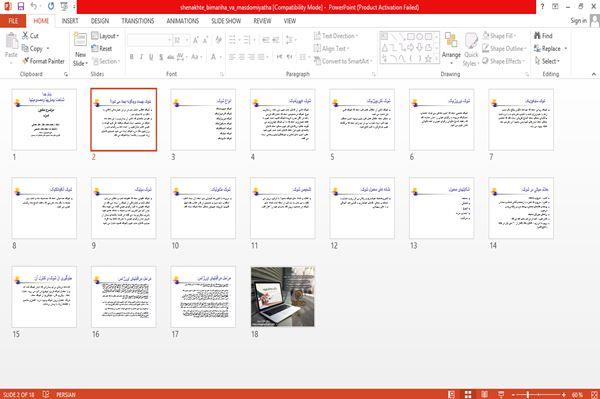Switch to SLIDE SHOW tab
Viewport: 600px width, 399px height.
click(x=226, y=21)
